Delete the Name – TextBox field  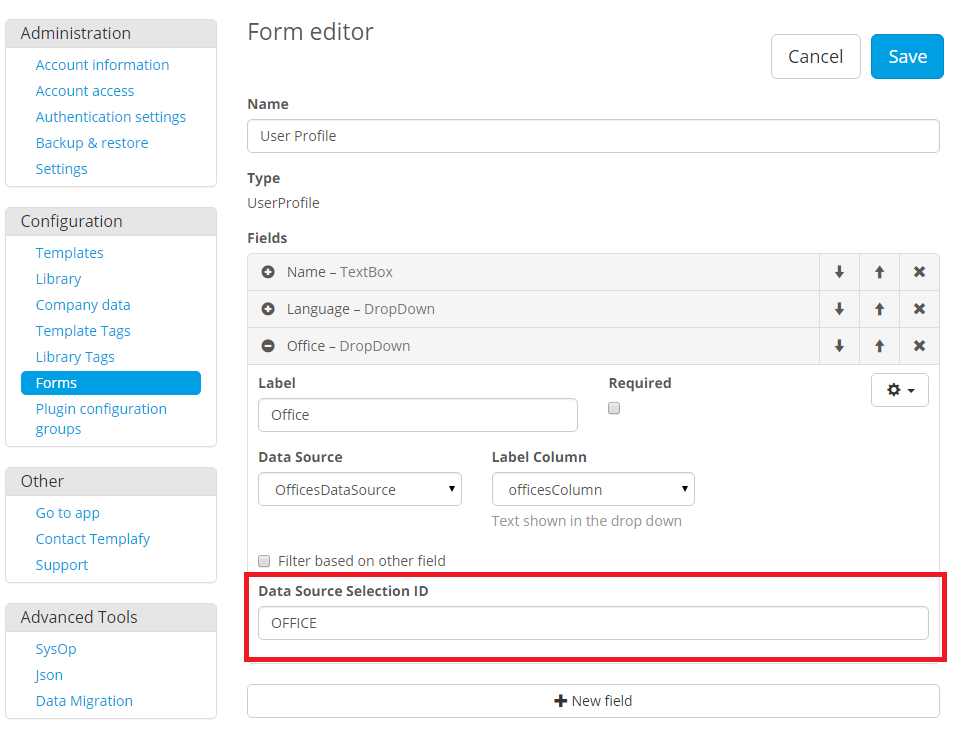click(x=919, y=271)
